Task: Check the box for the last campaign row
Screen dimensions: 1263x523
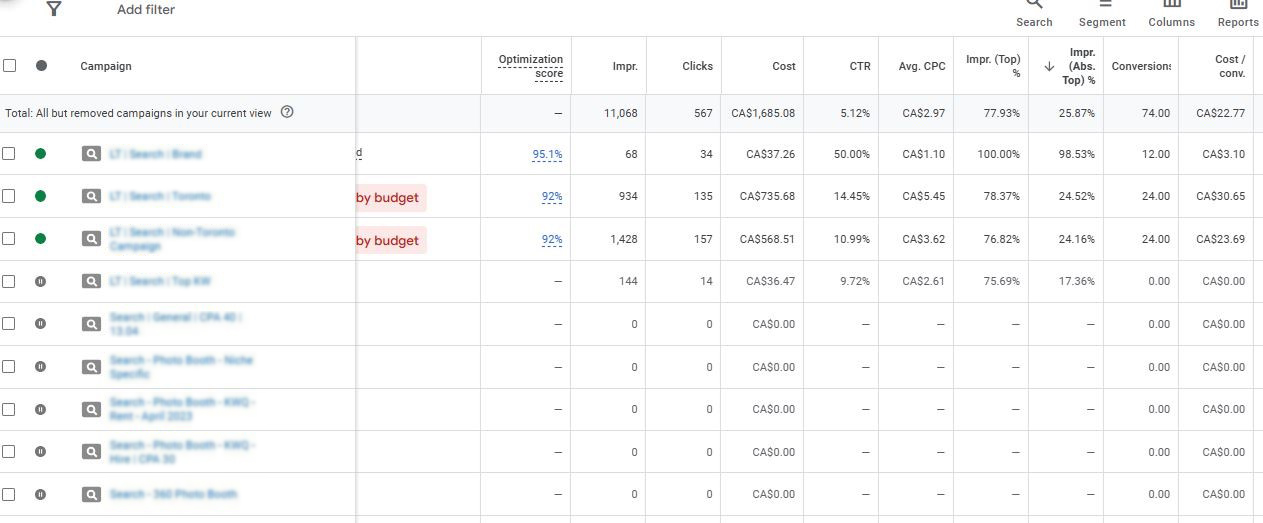Action: point(9,494)
